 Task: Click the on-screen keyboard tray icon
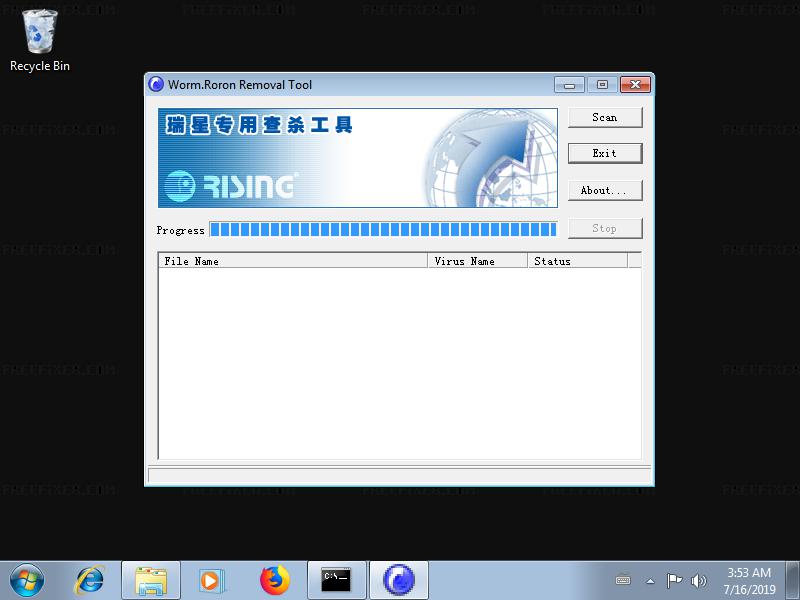click(623, 581)
